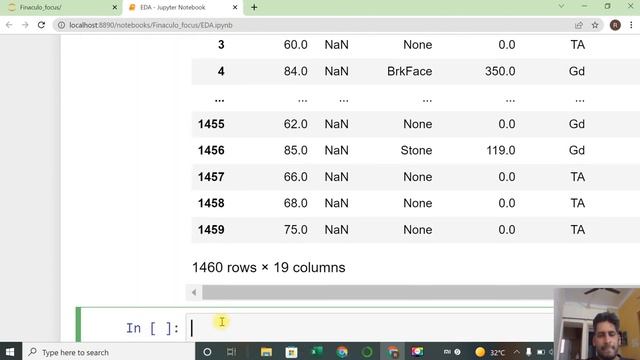Click the 350.0 value in row 4

tap(500, 71)
